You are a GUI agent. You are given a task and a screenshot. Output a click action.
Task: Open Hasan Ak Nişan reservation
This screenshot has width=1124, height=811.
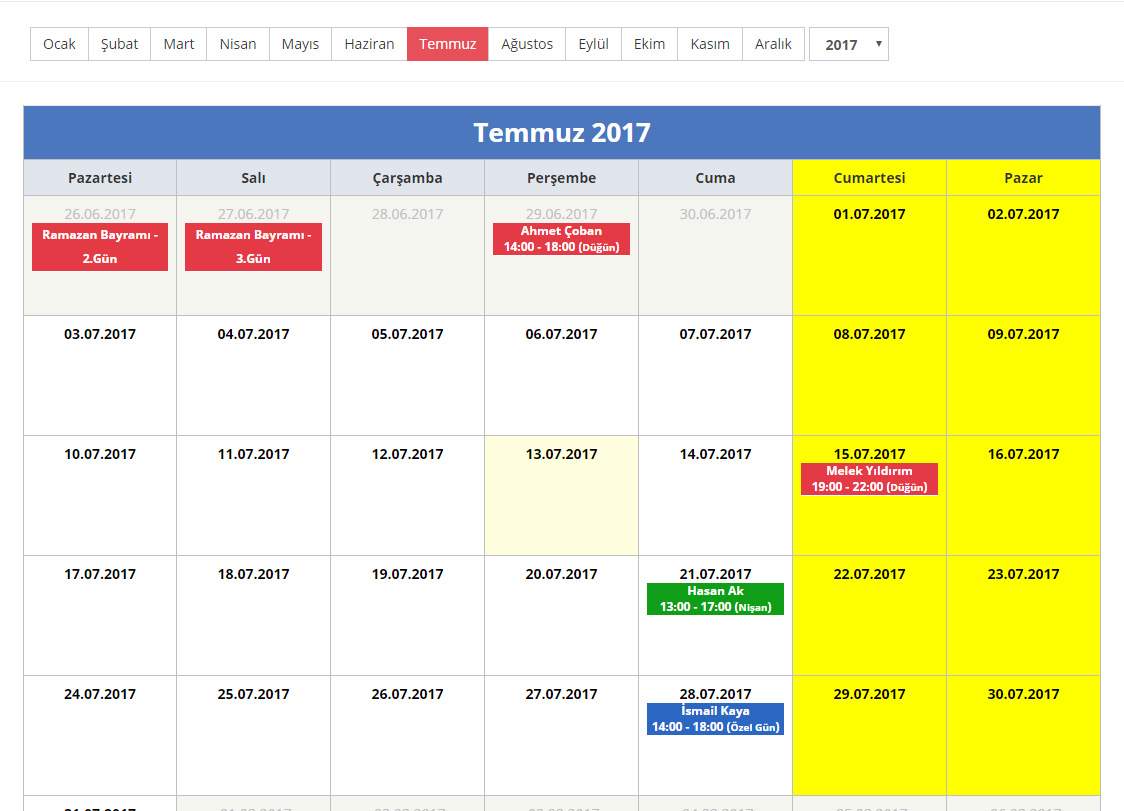pos(715,599)
